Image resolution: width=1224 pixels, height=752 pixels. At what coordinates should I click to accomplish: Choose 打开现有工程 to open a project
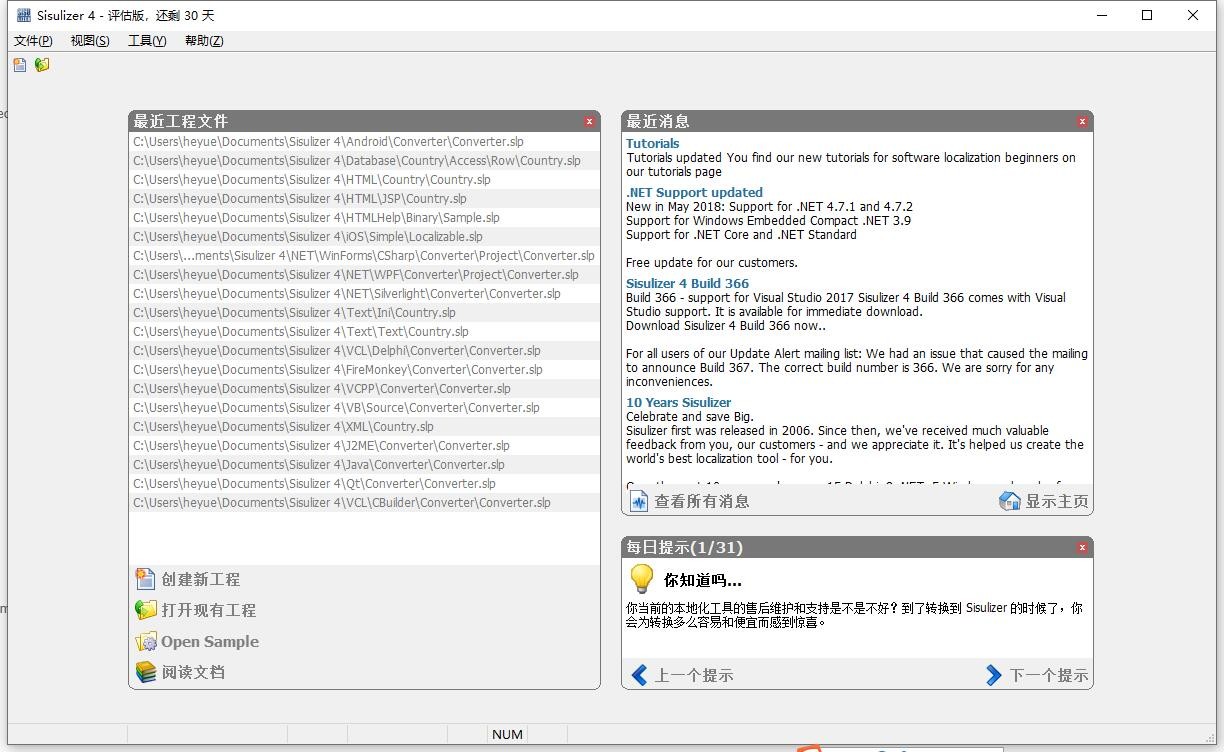[x=209, y=610]
